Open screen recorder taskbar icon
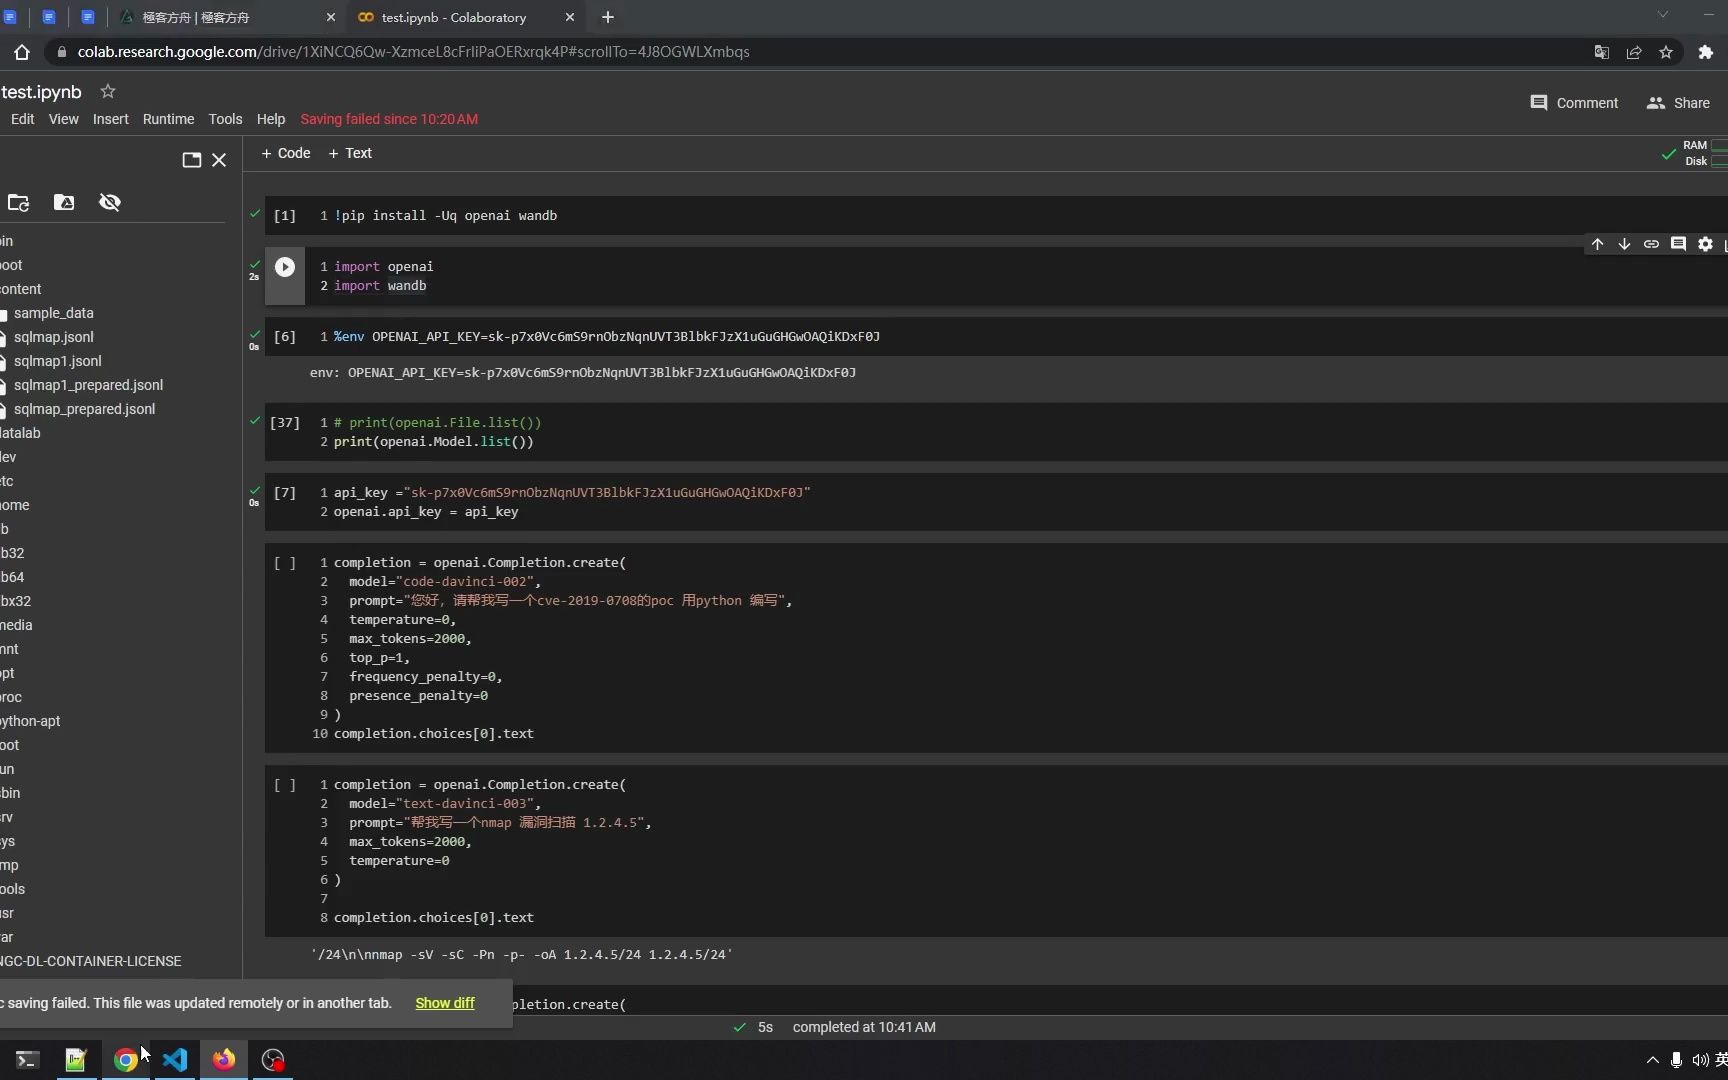The height and width of the screenshot is (1080, 1728). tap(272, 1059)
